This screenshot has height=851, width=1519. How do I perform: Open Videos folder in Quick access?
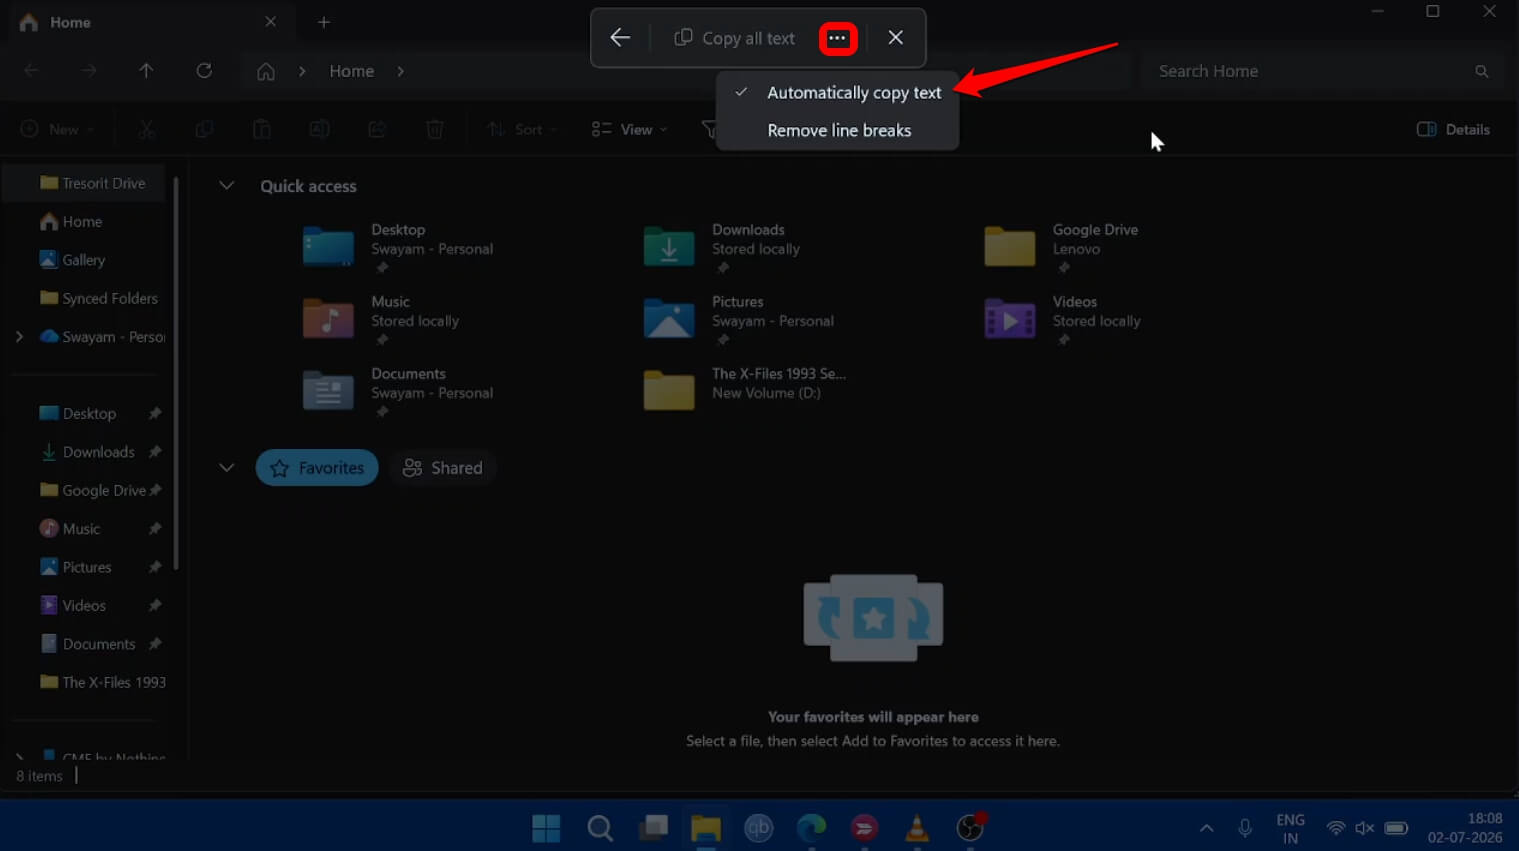tap(1063, 319)
